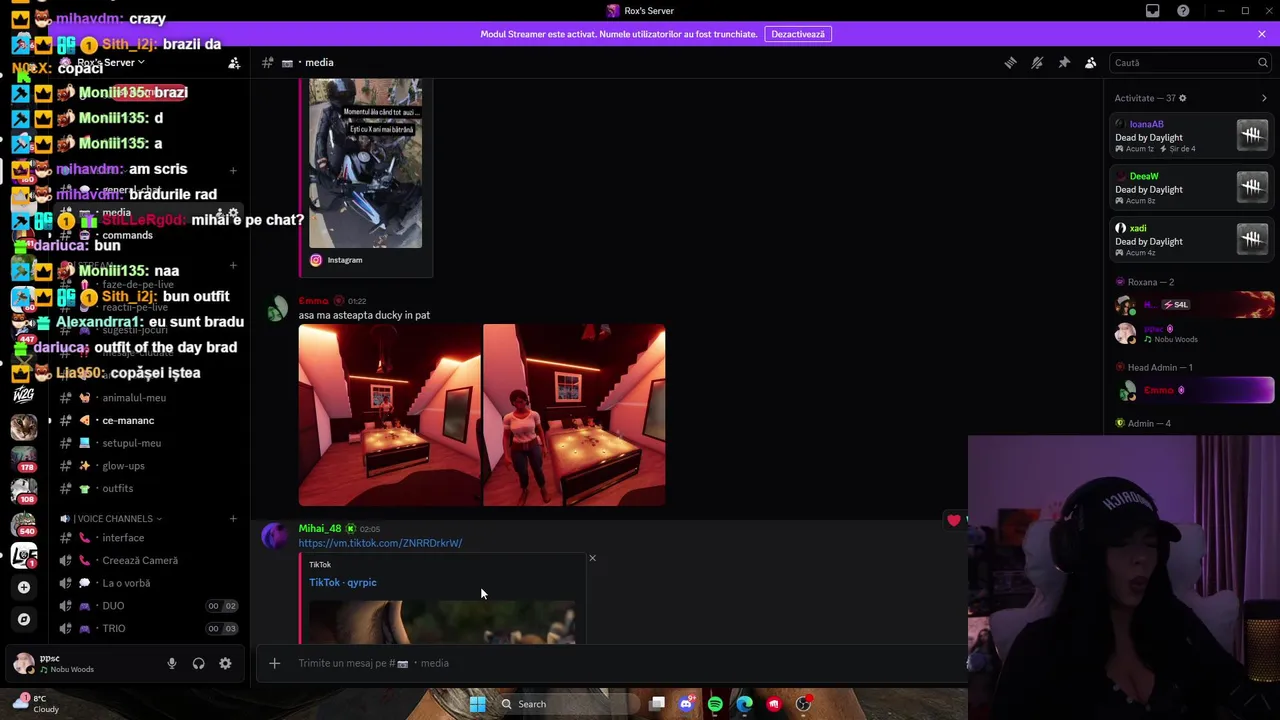Click the taskbar Search box

tap(565, 704)
